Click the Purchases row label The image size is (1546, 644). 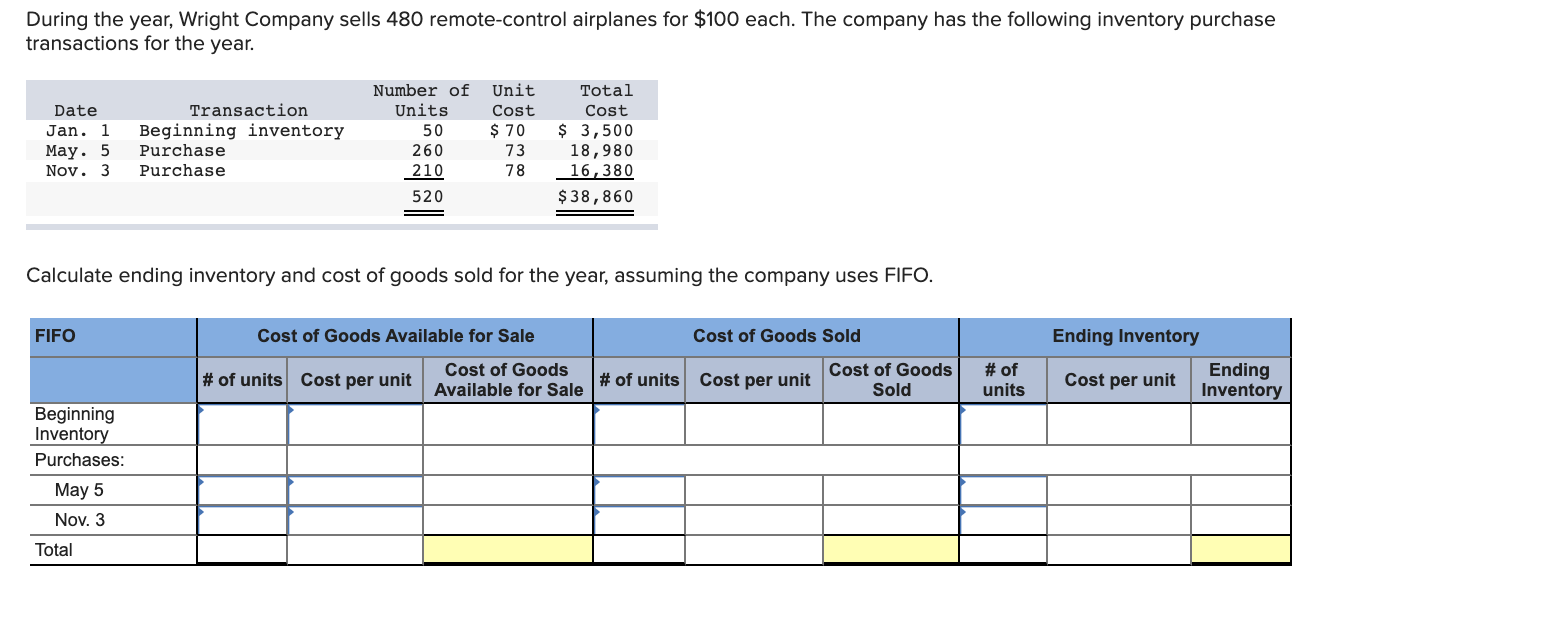click(x=80, y=460)
